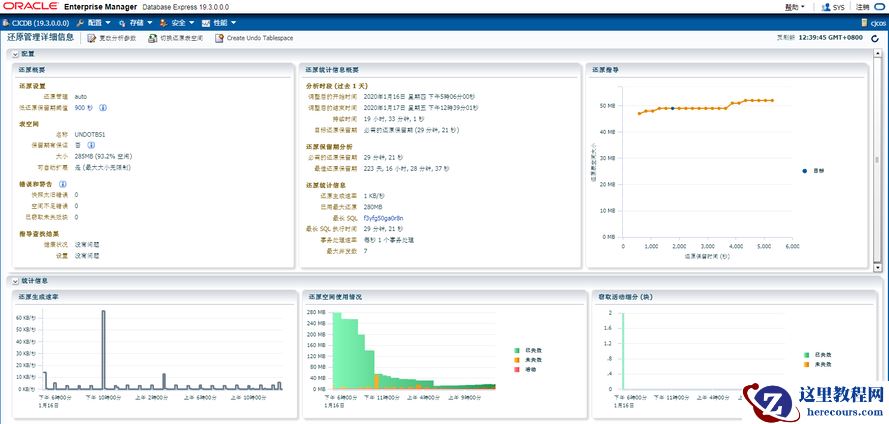889x424 pixels.
Task: Click the 更改分析参数 edit icon
Action: pos(91,38)
